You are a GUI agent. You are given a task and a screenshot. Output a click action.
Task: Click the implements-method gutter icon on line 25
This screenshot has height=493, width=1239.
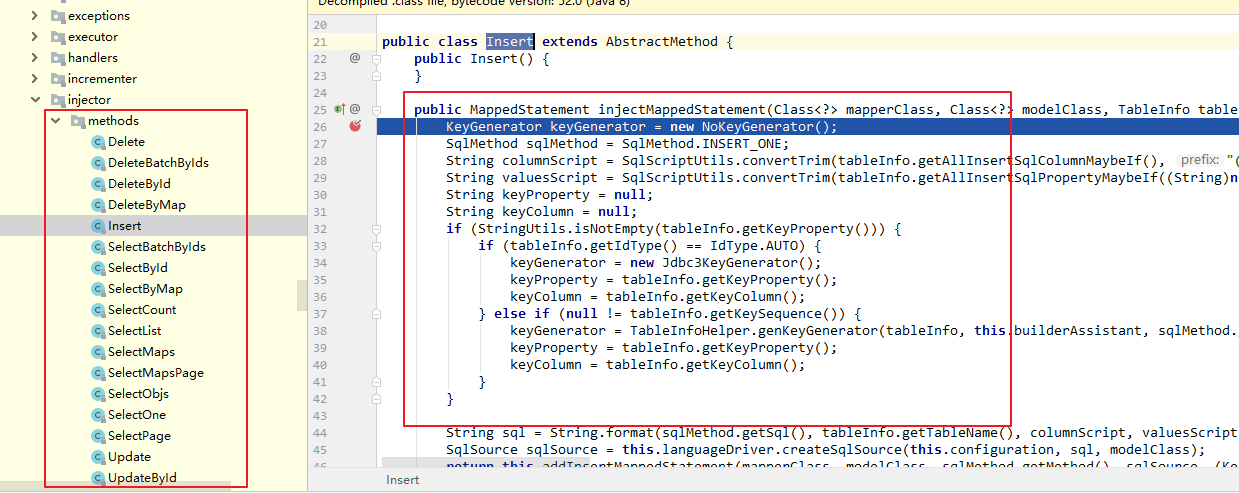339,109
